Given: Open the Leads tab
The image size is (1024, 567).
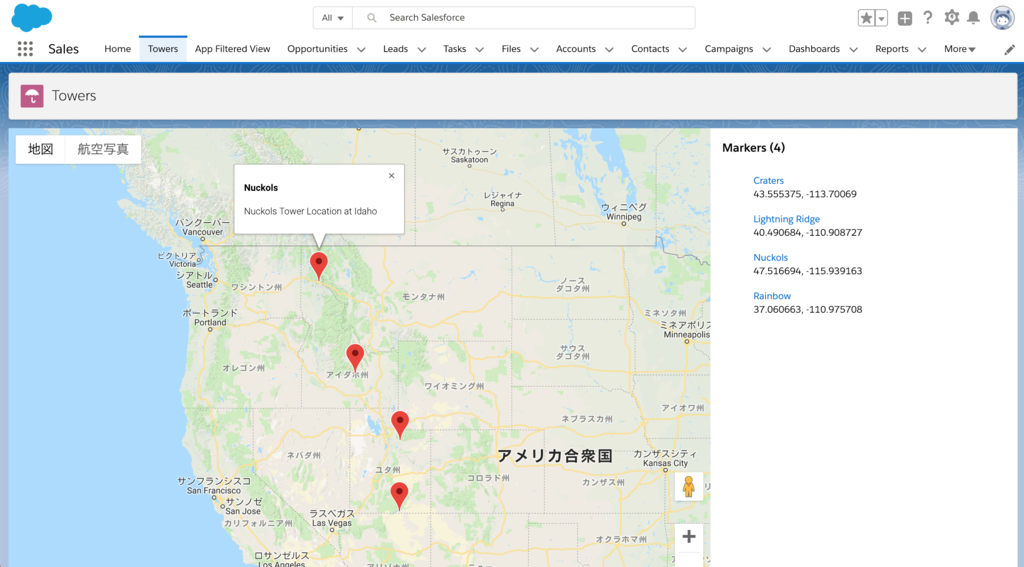Looking at the screenshot, I should coord(395,49).
